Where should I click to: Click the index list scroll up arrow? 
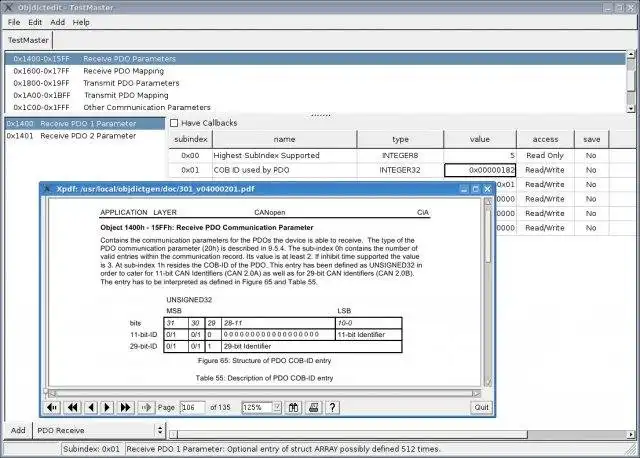point(631,53)
